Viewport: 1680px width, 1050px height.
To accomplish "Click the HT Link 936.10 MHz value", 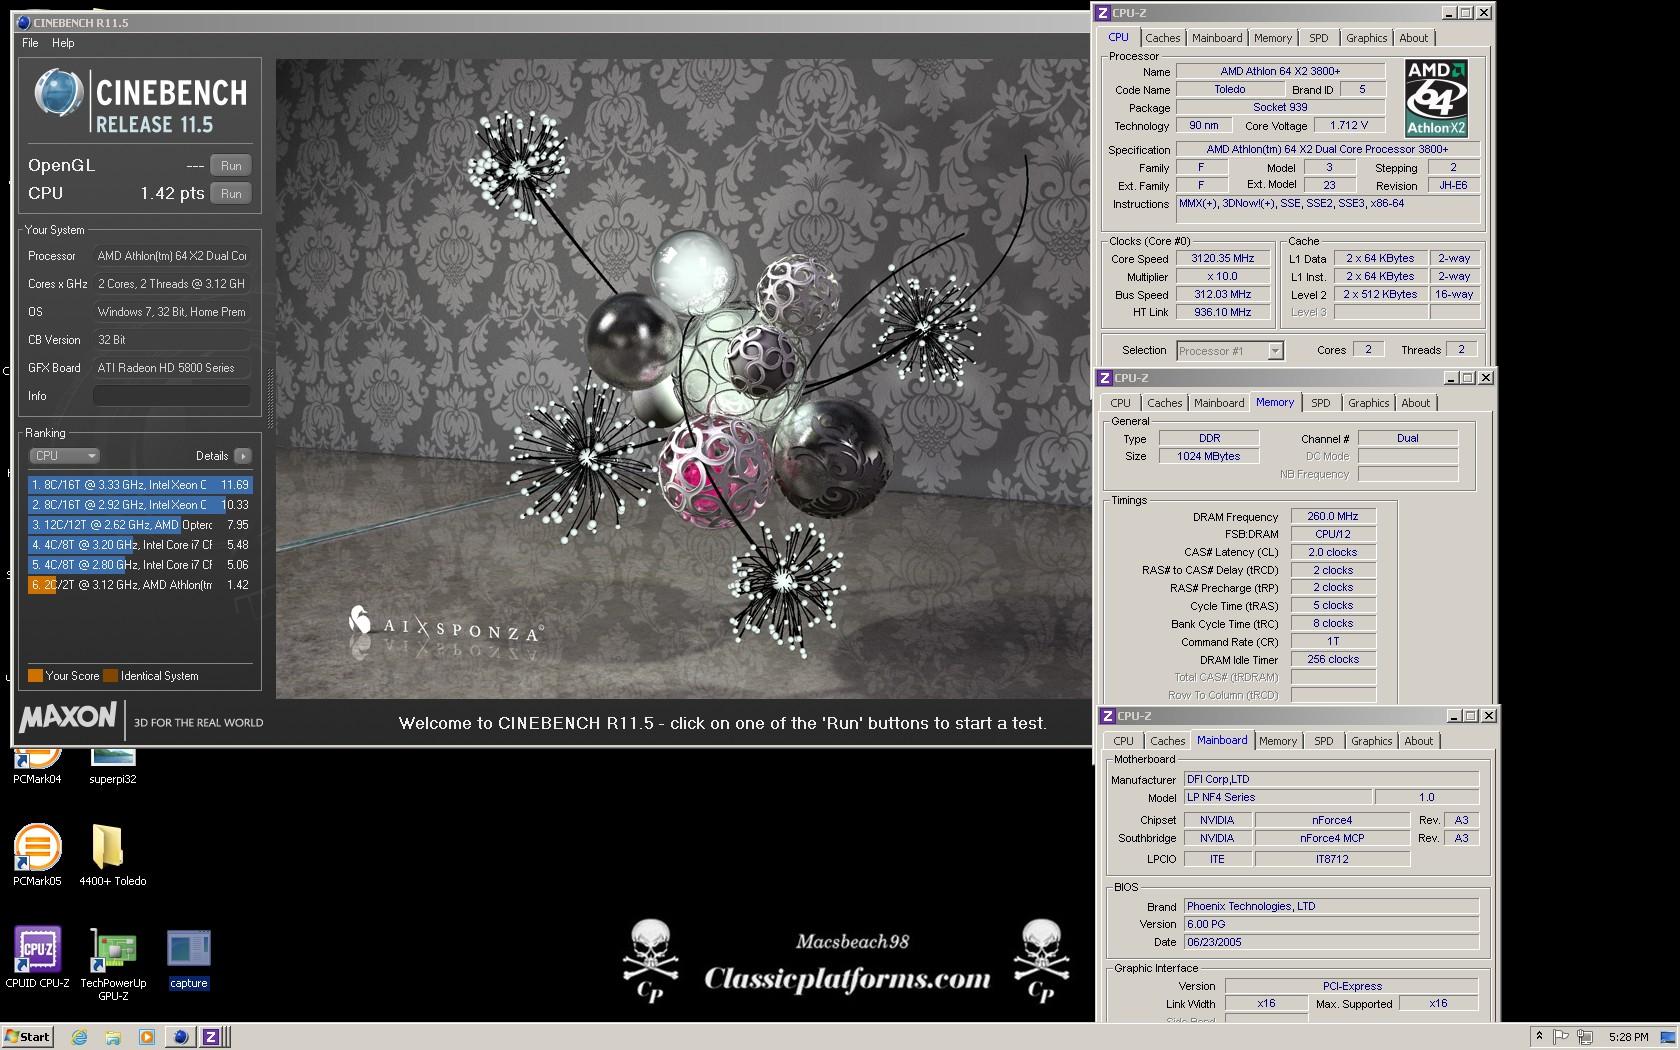I will (x=1222, y=312).
